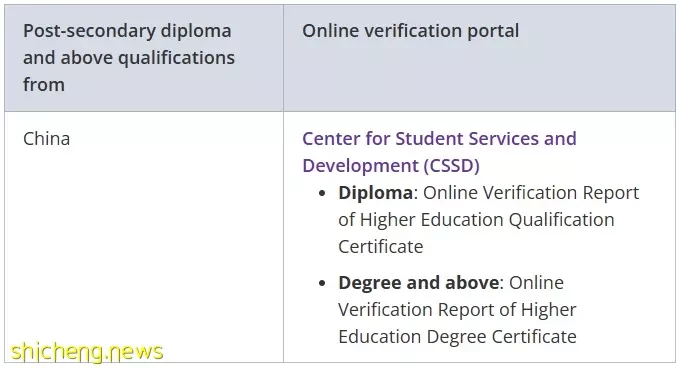Click Education Degree Certificate text line

[457, 337]
